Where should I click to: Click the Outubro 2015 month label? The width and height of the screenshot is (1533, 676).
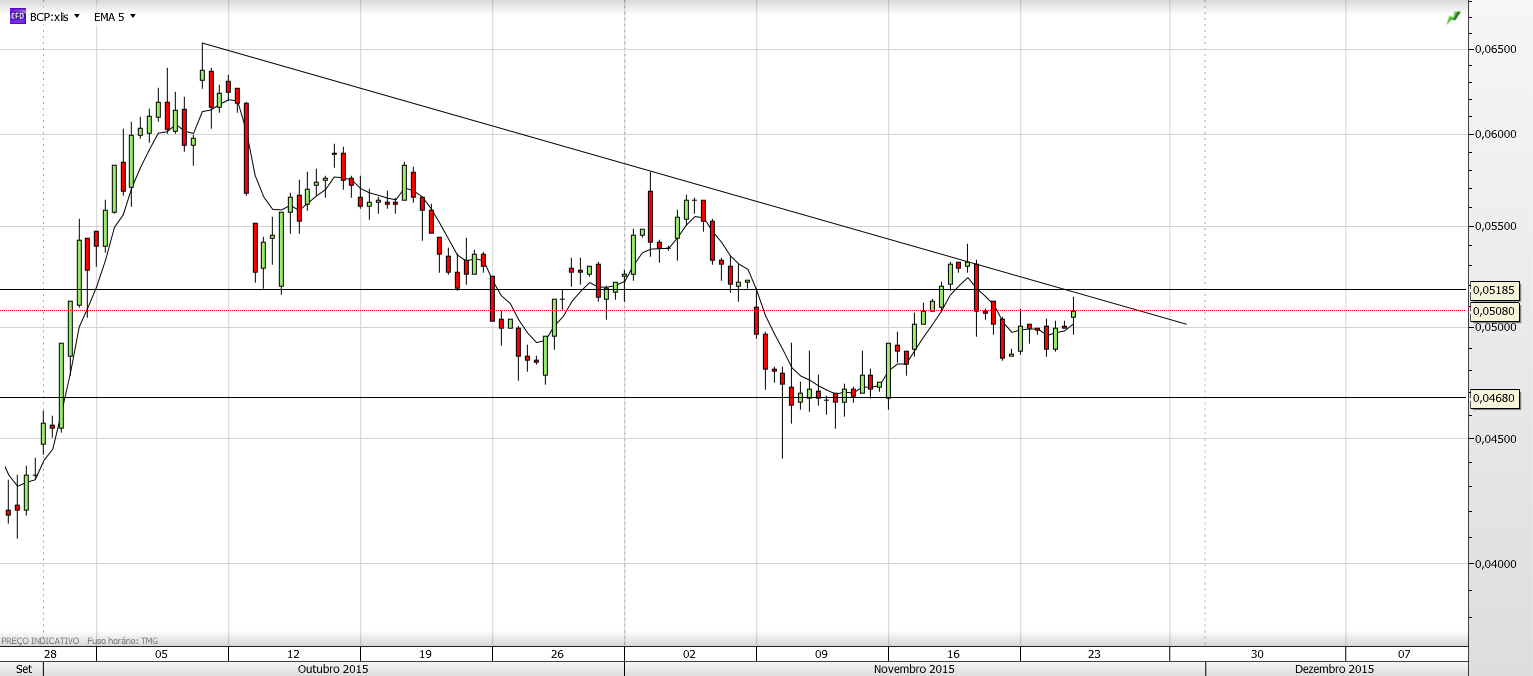[333, 669]
